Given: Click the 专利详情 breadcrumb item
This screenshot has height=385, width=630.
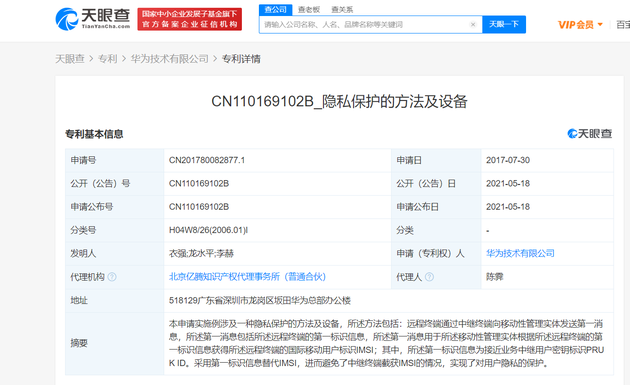Looking at the screenshot, I should (x=241, y=59).
